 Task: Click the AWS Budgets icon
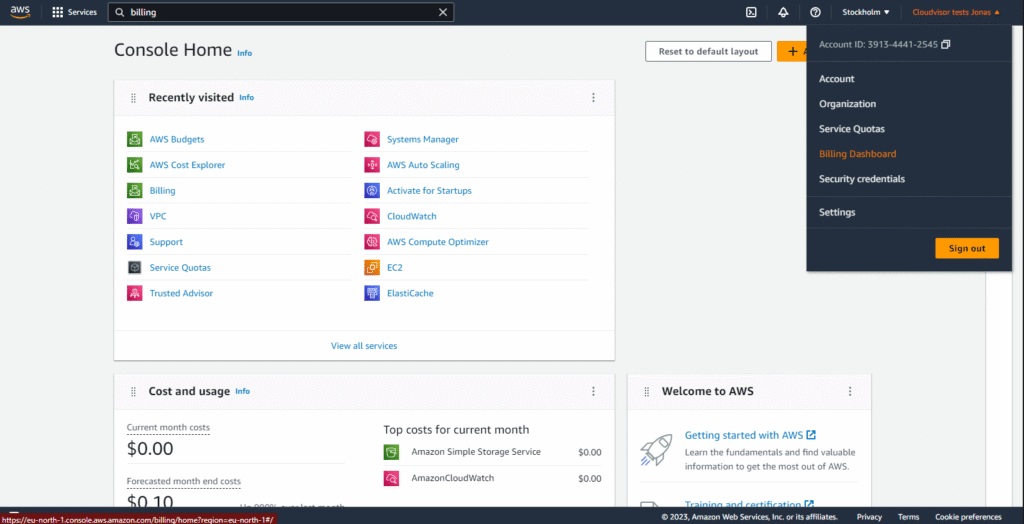tap(135, 139)
